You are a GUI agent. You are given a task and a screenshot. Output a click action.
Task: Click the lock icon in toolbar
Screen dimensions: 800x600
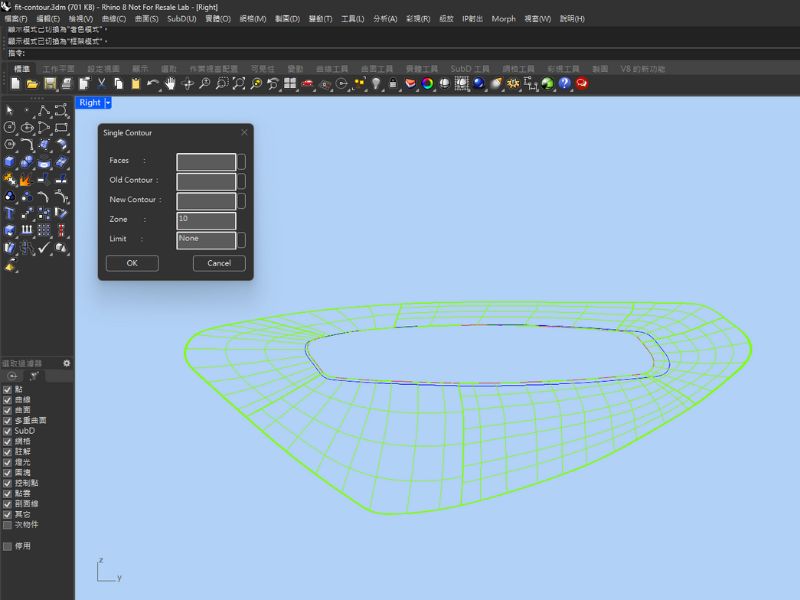(x=393, y=84)
